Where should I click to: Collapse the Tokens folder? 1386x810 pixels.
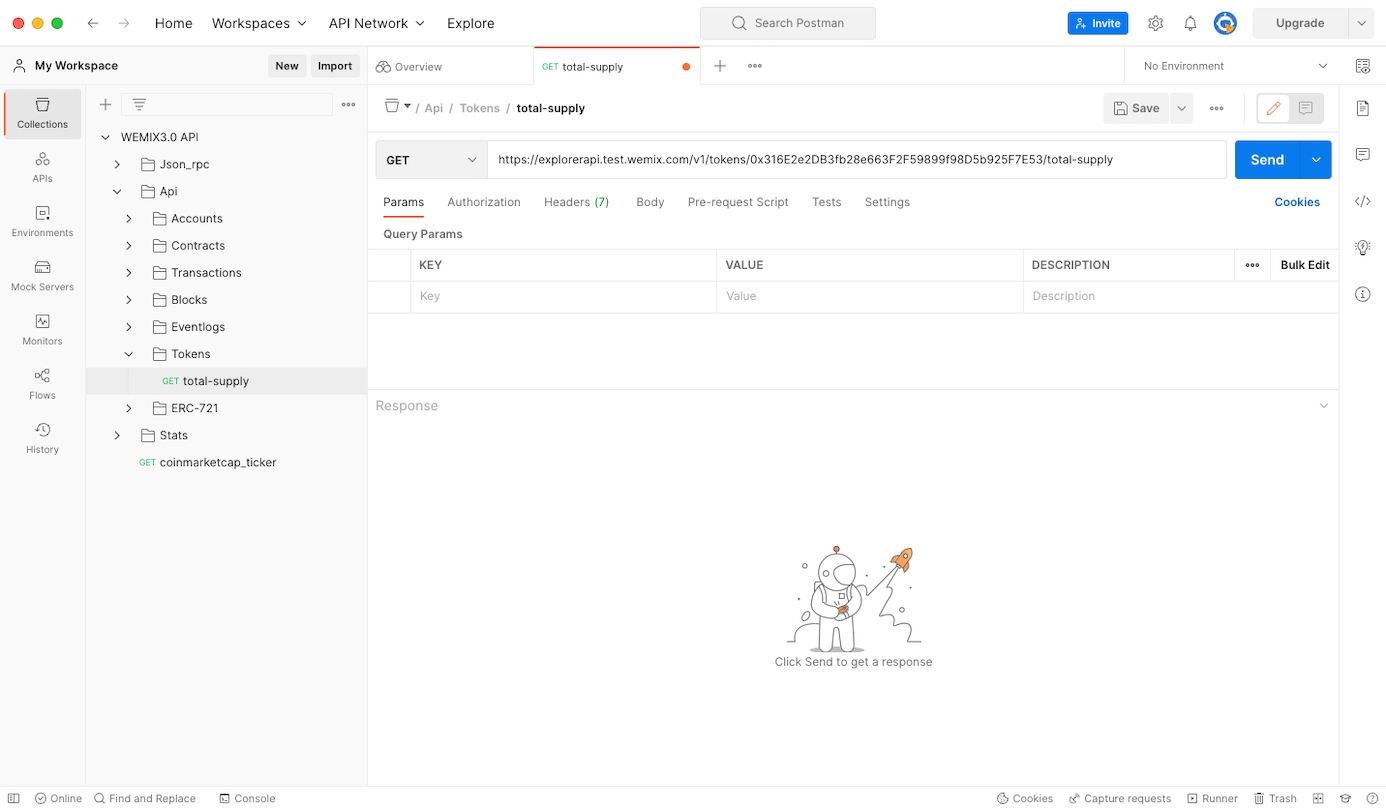[x=129, y=354]
